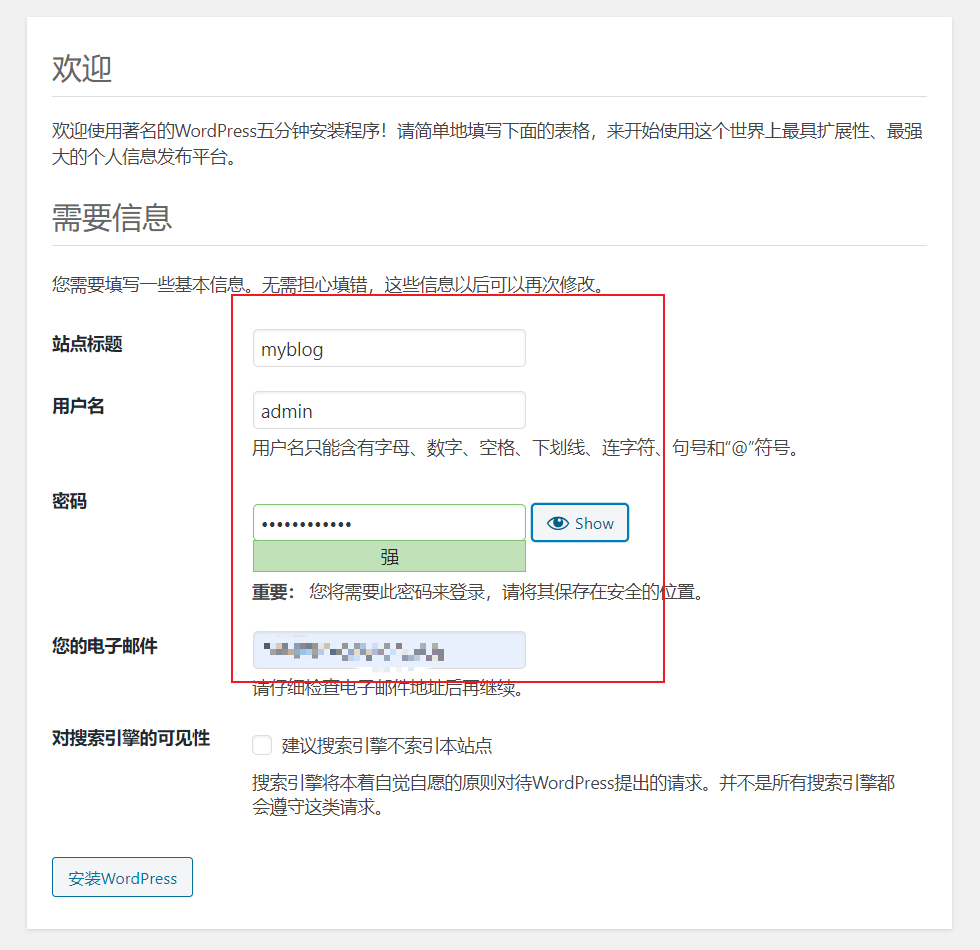The width and height of the screenshot is (980, 950).
Task: Click the 重要 password notice text
Action: click(x=479, y=591)
